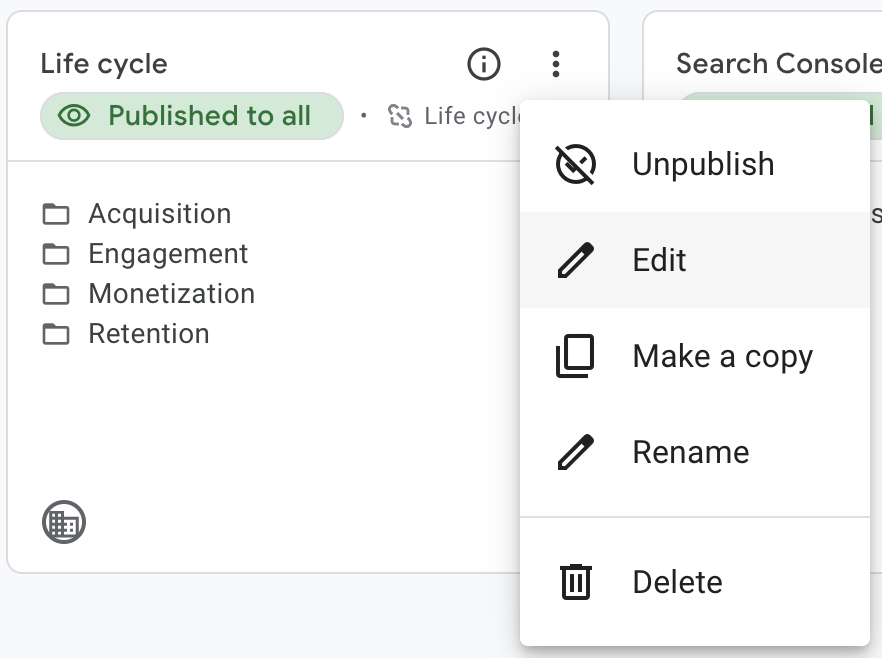Click the Monetization folder icon
The height and width of the screenshot is (658, 882).
click(56, 294)
